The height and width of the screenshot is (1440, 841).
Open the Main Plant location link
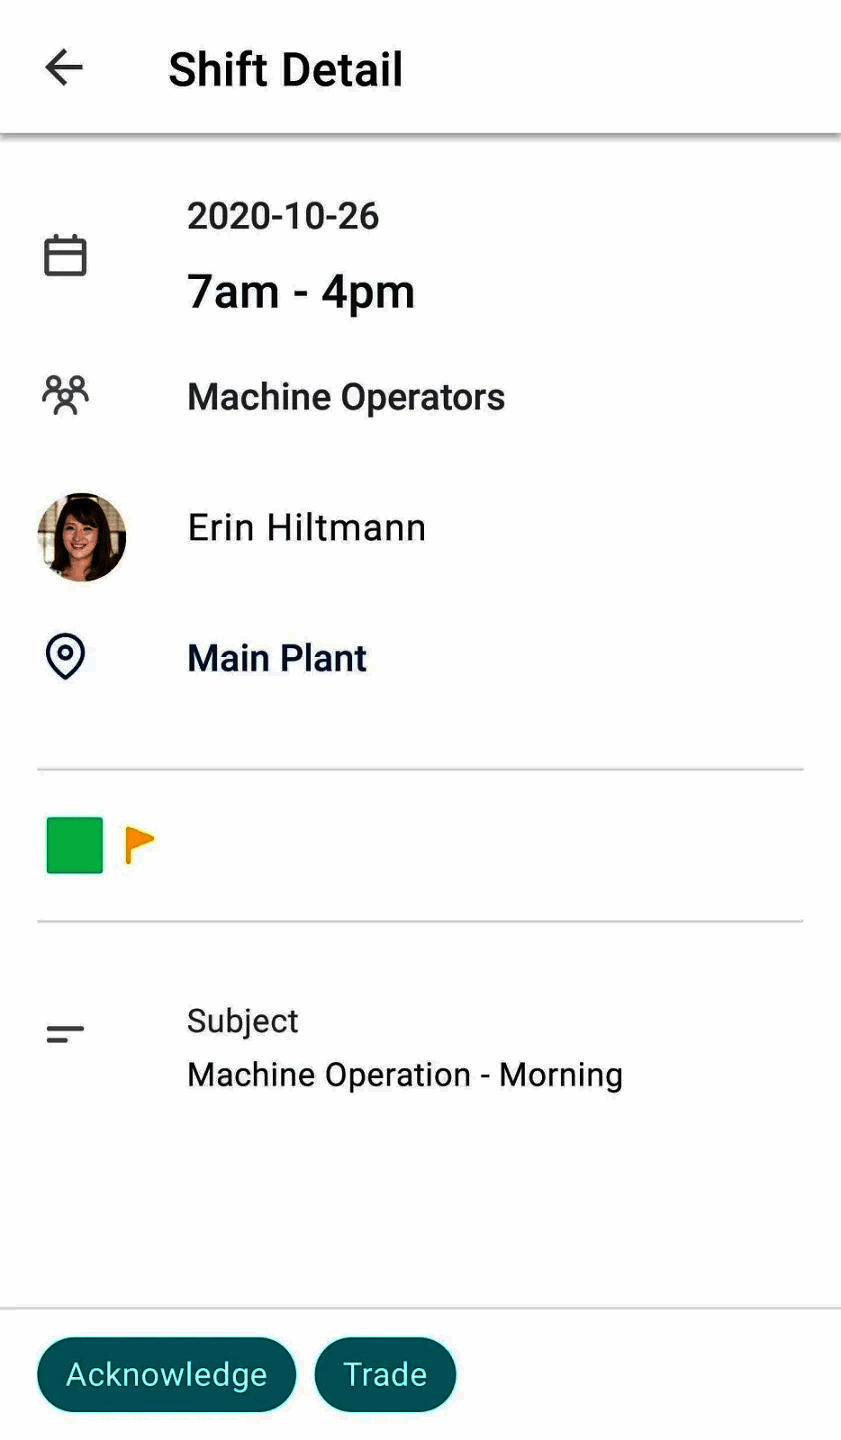[277, 658]
